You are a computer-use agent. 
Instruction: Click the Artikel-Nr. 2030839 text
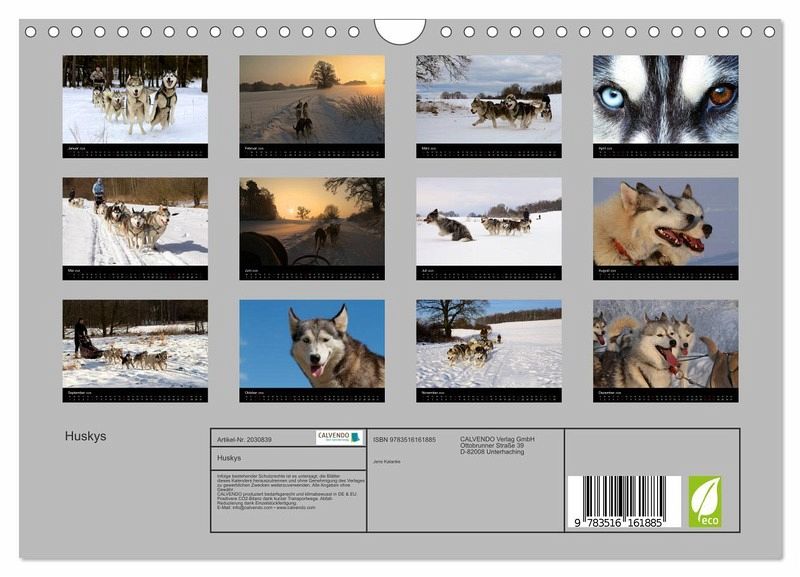tap(244, 439)
